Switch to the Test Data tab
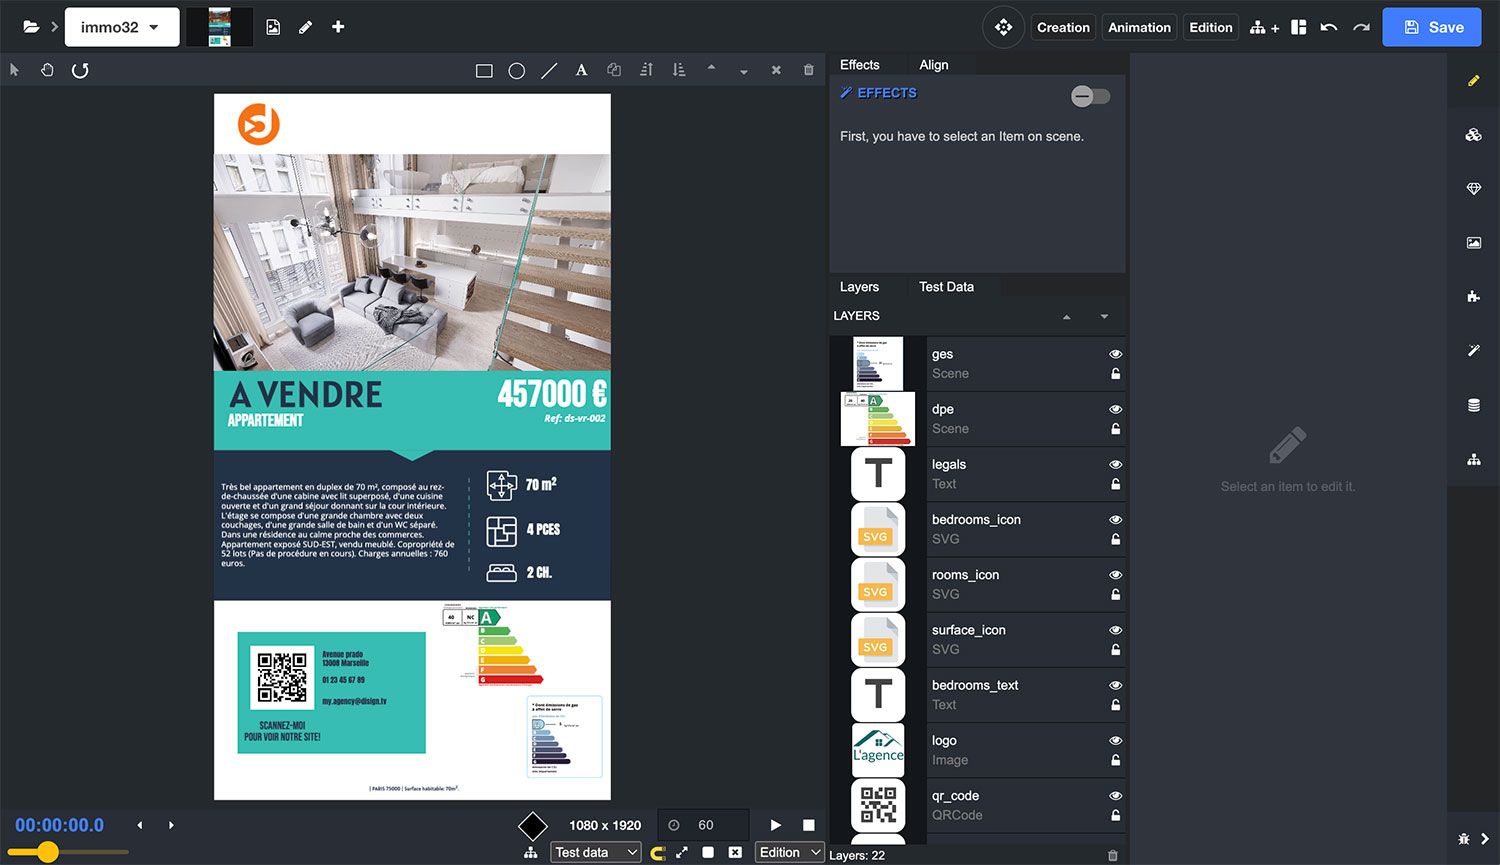 pyautogui.click(x=945, y=287)
